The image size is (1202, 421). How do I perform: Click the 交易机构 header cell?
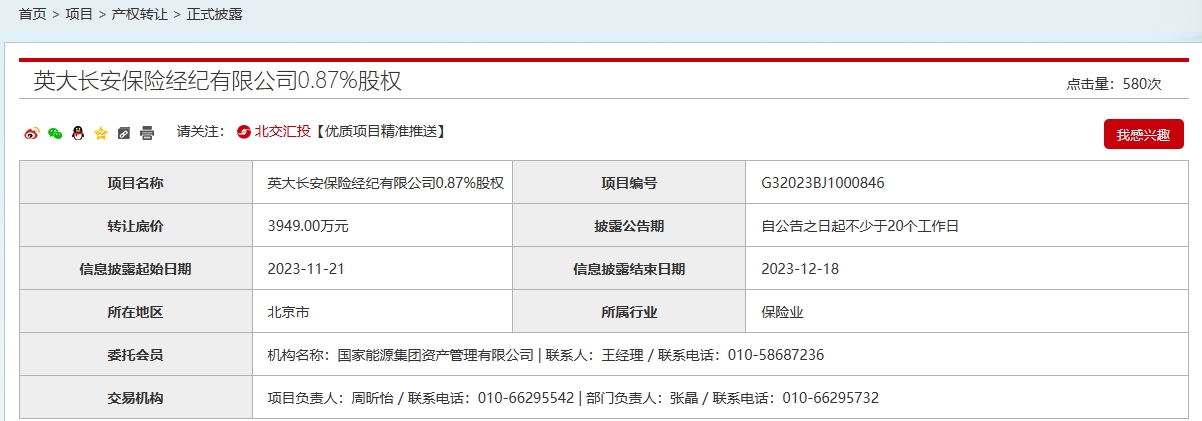tap(136, 398)
